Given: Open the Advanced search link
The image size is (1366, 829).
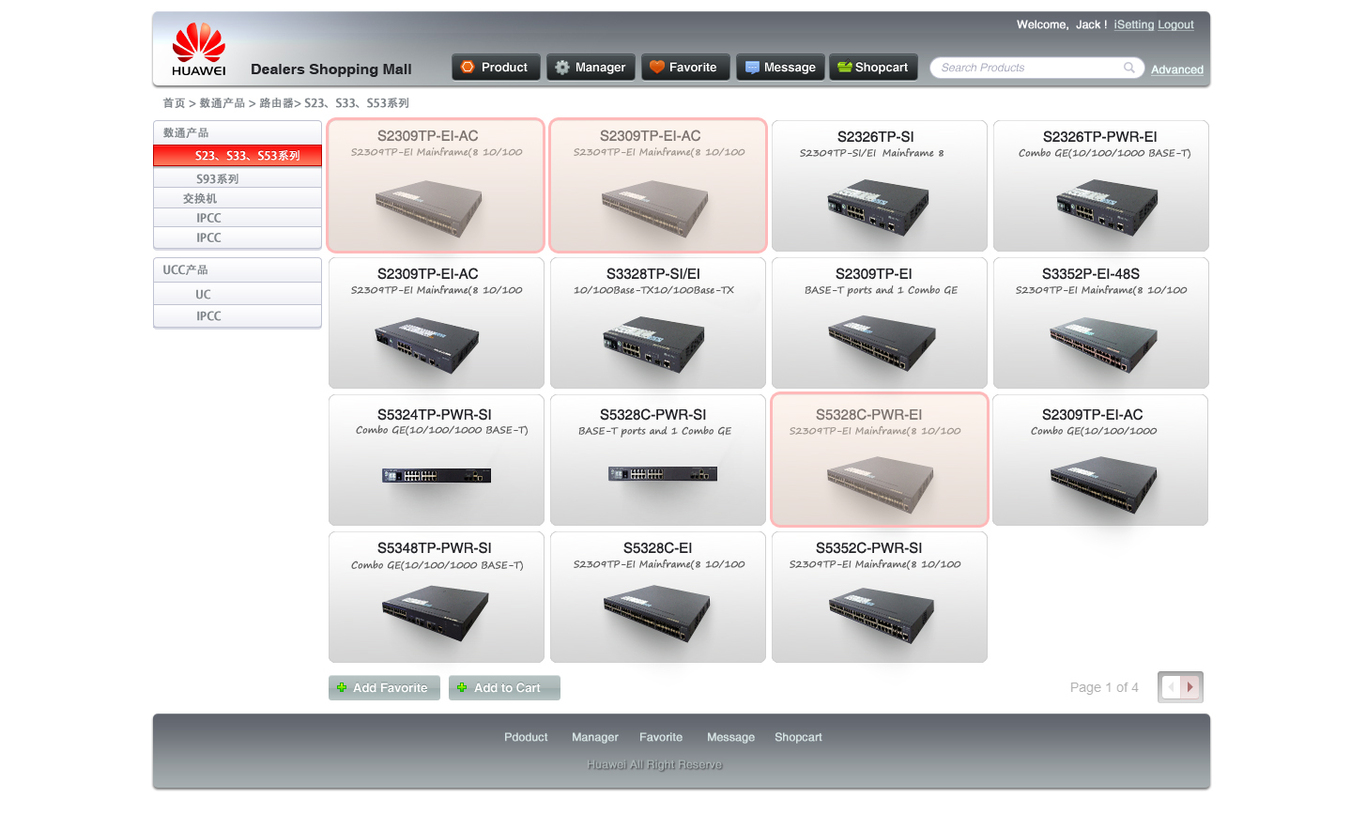Looking at the screenshot, I should click(x=1177, y=70).
